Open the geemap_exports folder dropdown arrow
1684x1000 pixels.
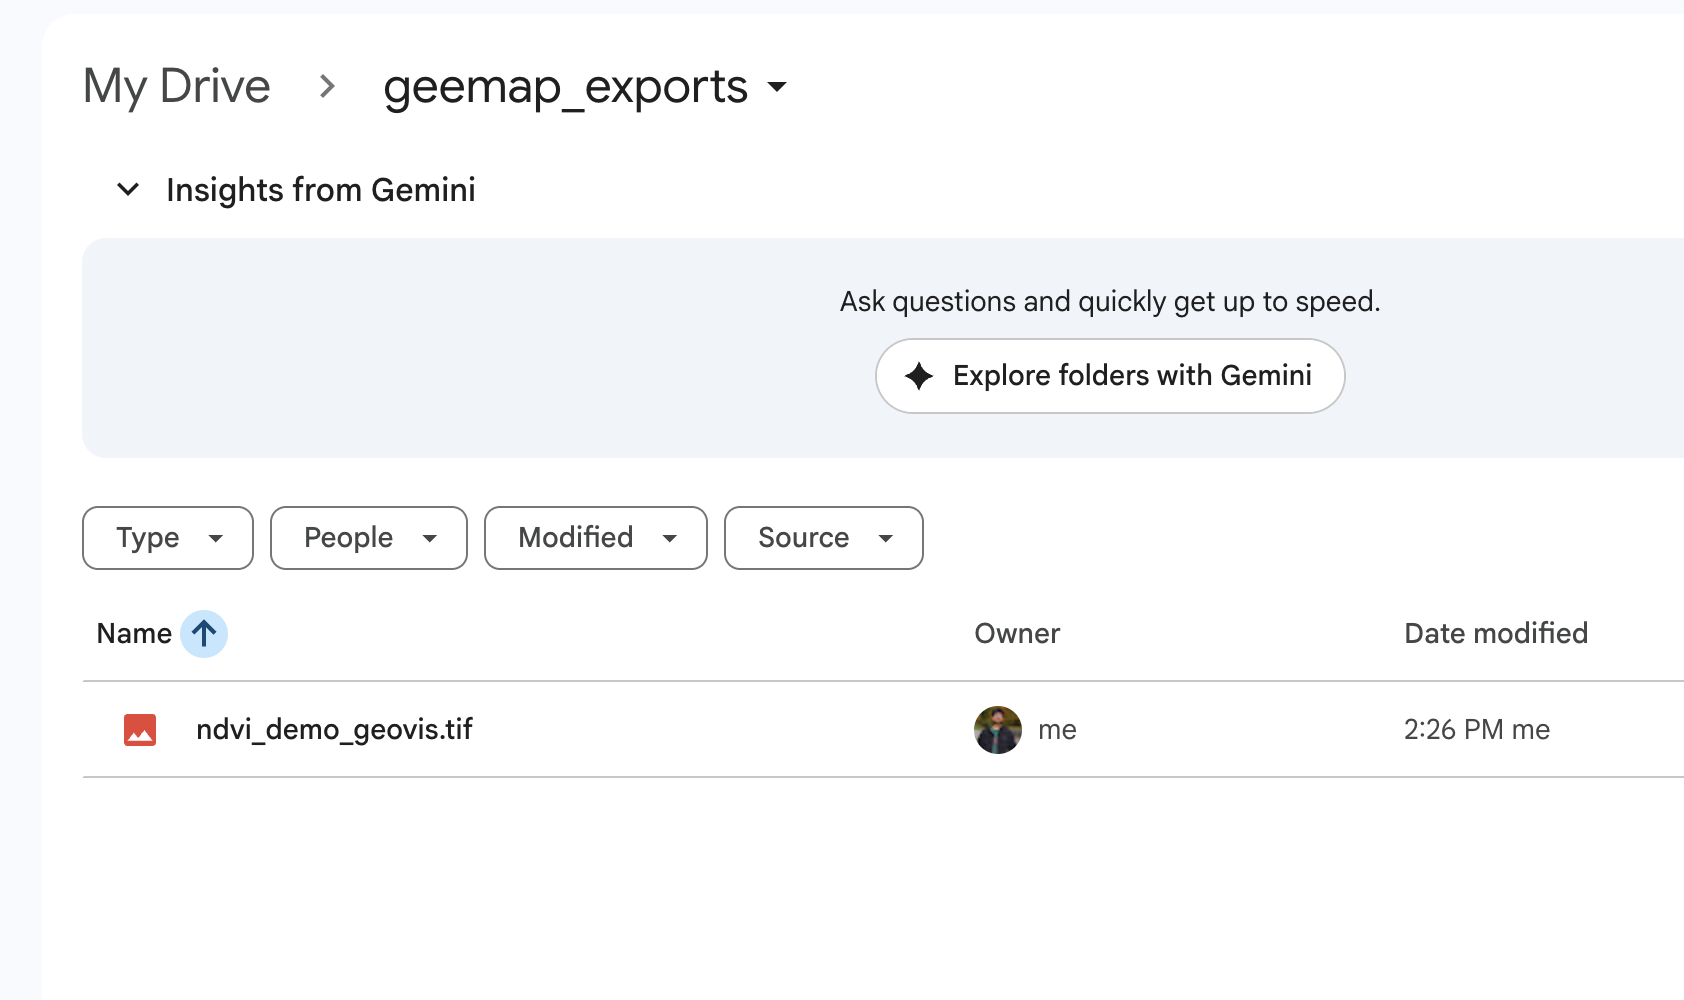pos(777,87)
